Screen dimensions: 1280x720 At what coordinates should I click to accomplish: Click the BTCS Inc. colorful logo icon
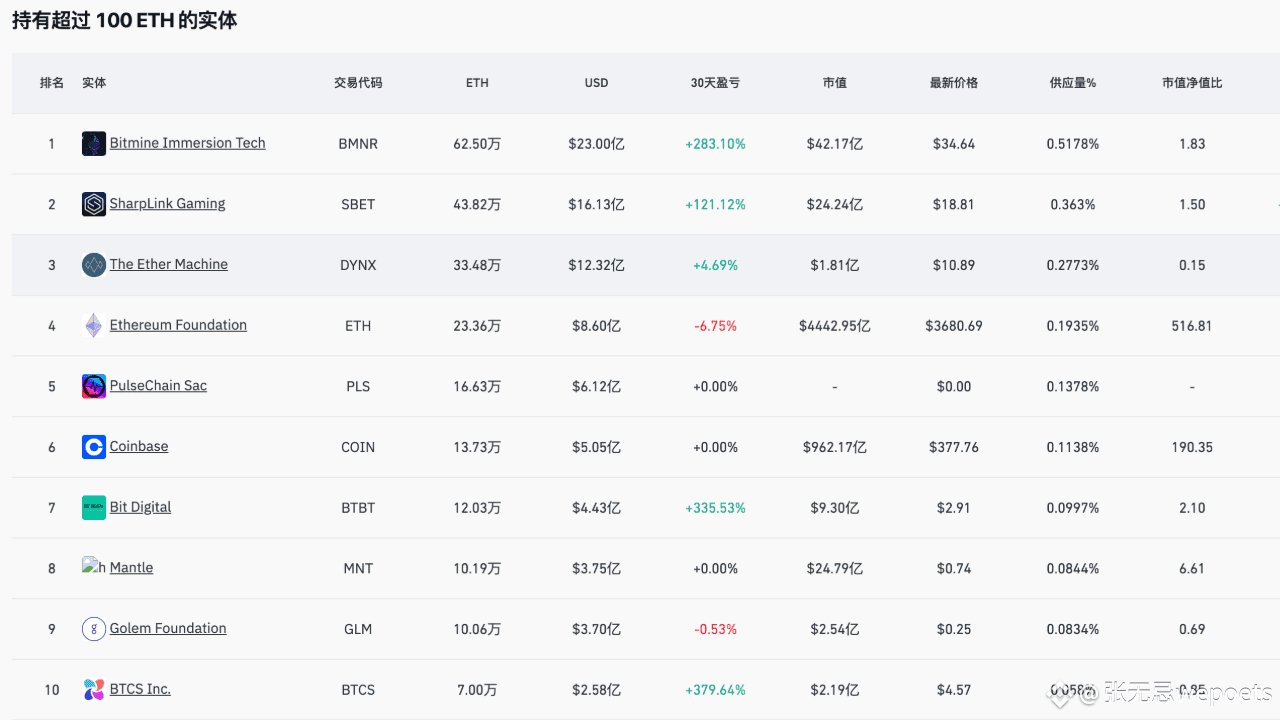[94, 689]
